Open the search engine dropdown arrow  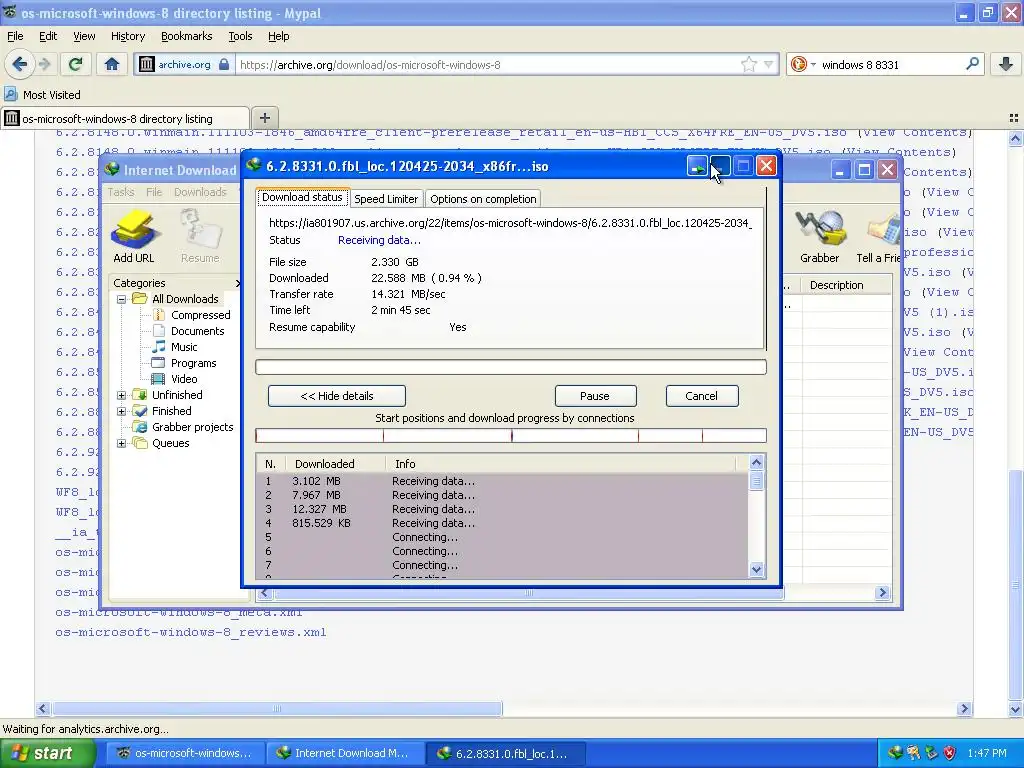pos(813,64)
